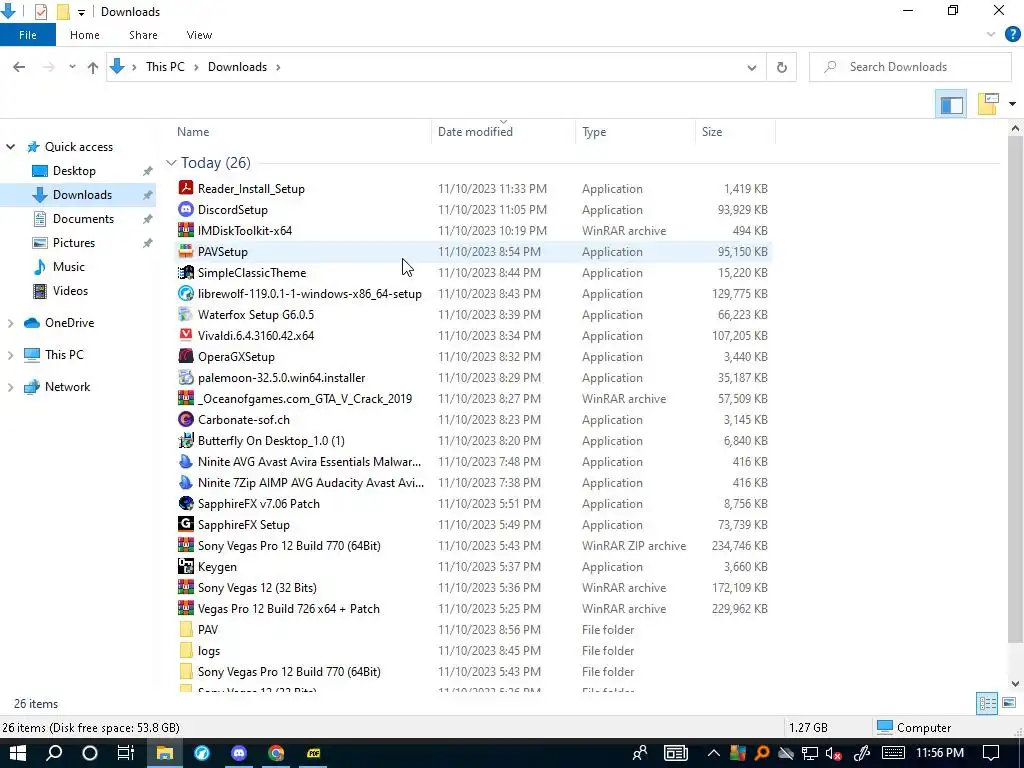Switch to the Home ribbon tab

coord(85,35)
